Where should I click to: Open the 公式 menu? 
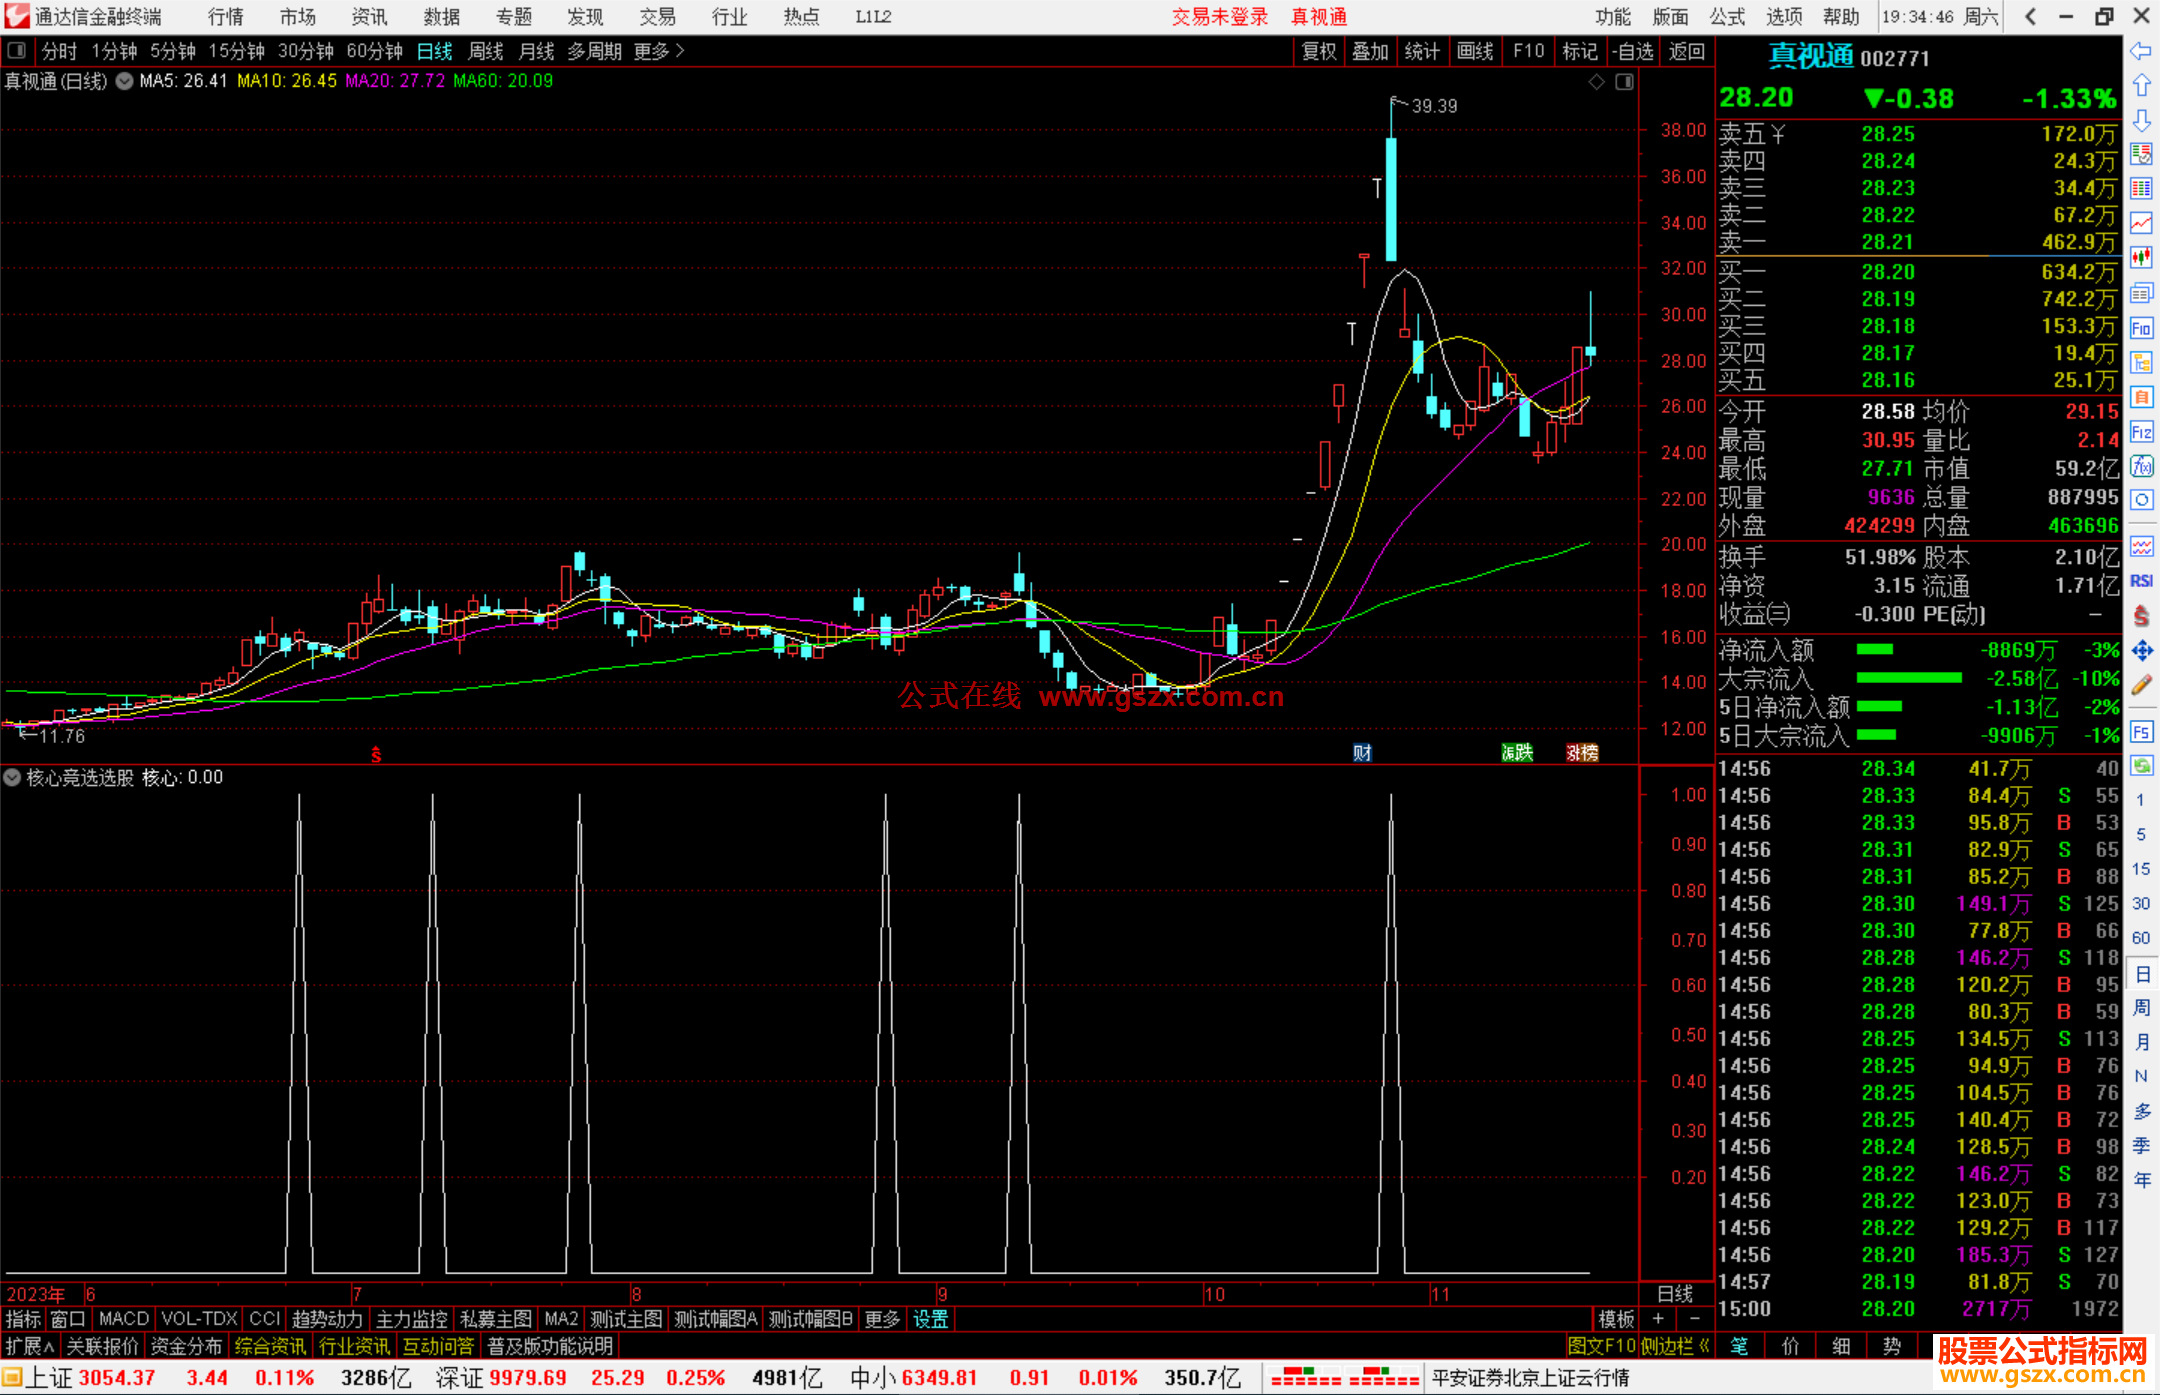pyautogui.click(x=1726, y=17)
